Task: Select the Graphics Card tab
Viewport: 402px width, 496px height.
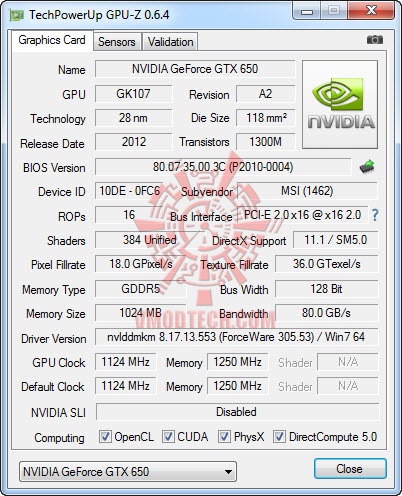Action: click(52, 40)
